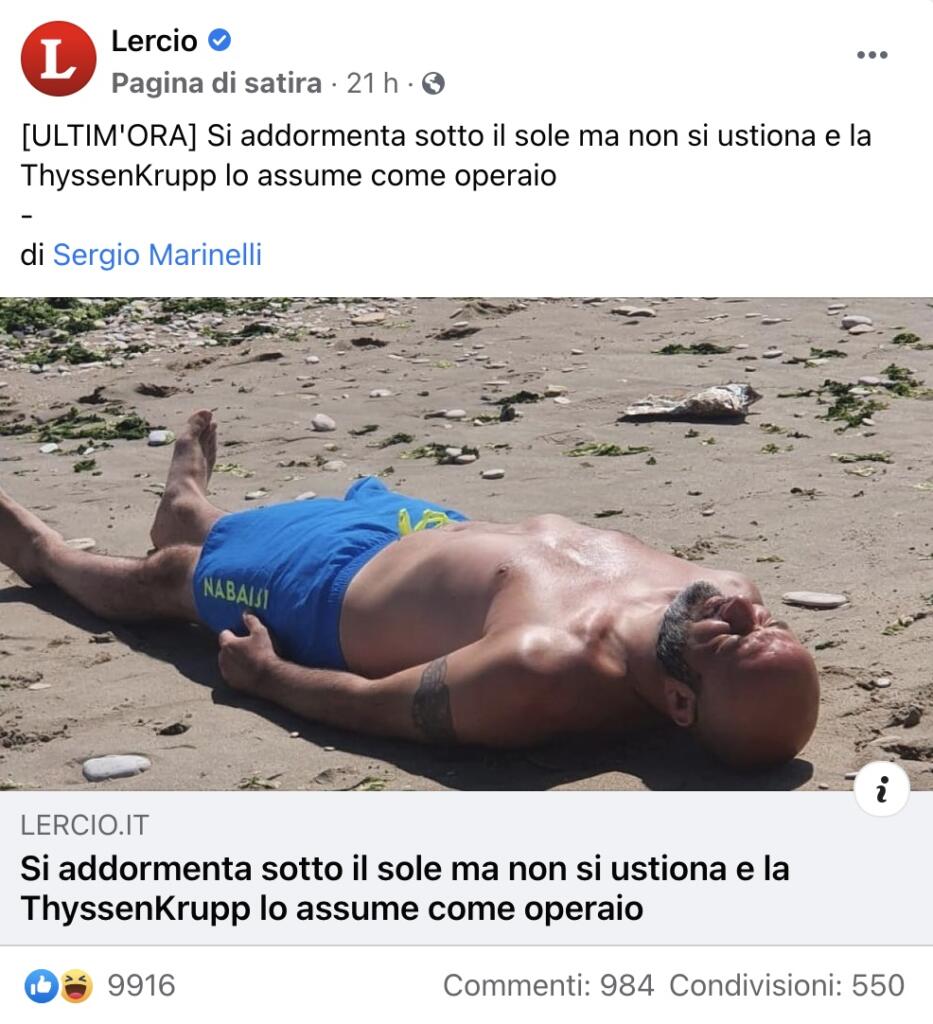Open the Lercio page name link

click(154, 41)
